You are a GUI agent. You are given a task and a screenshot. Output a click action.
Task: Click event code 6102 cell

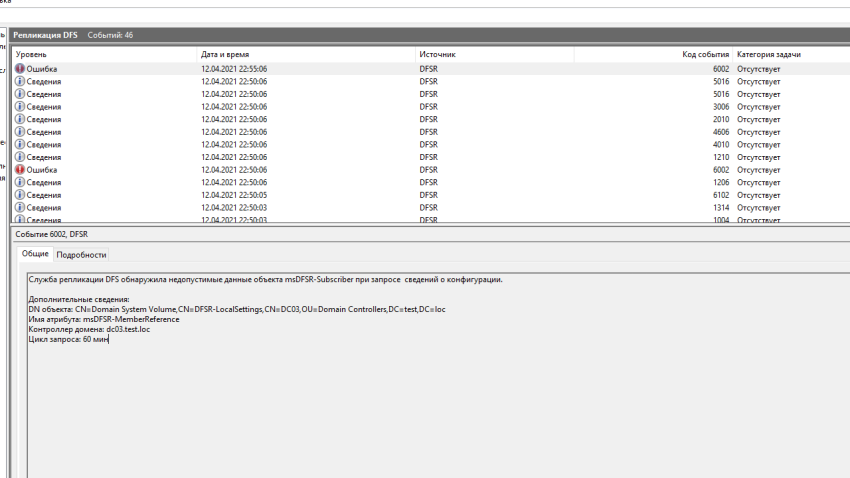tap(720, 195)
